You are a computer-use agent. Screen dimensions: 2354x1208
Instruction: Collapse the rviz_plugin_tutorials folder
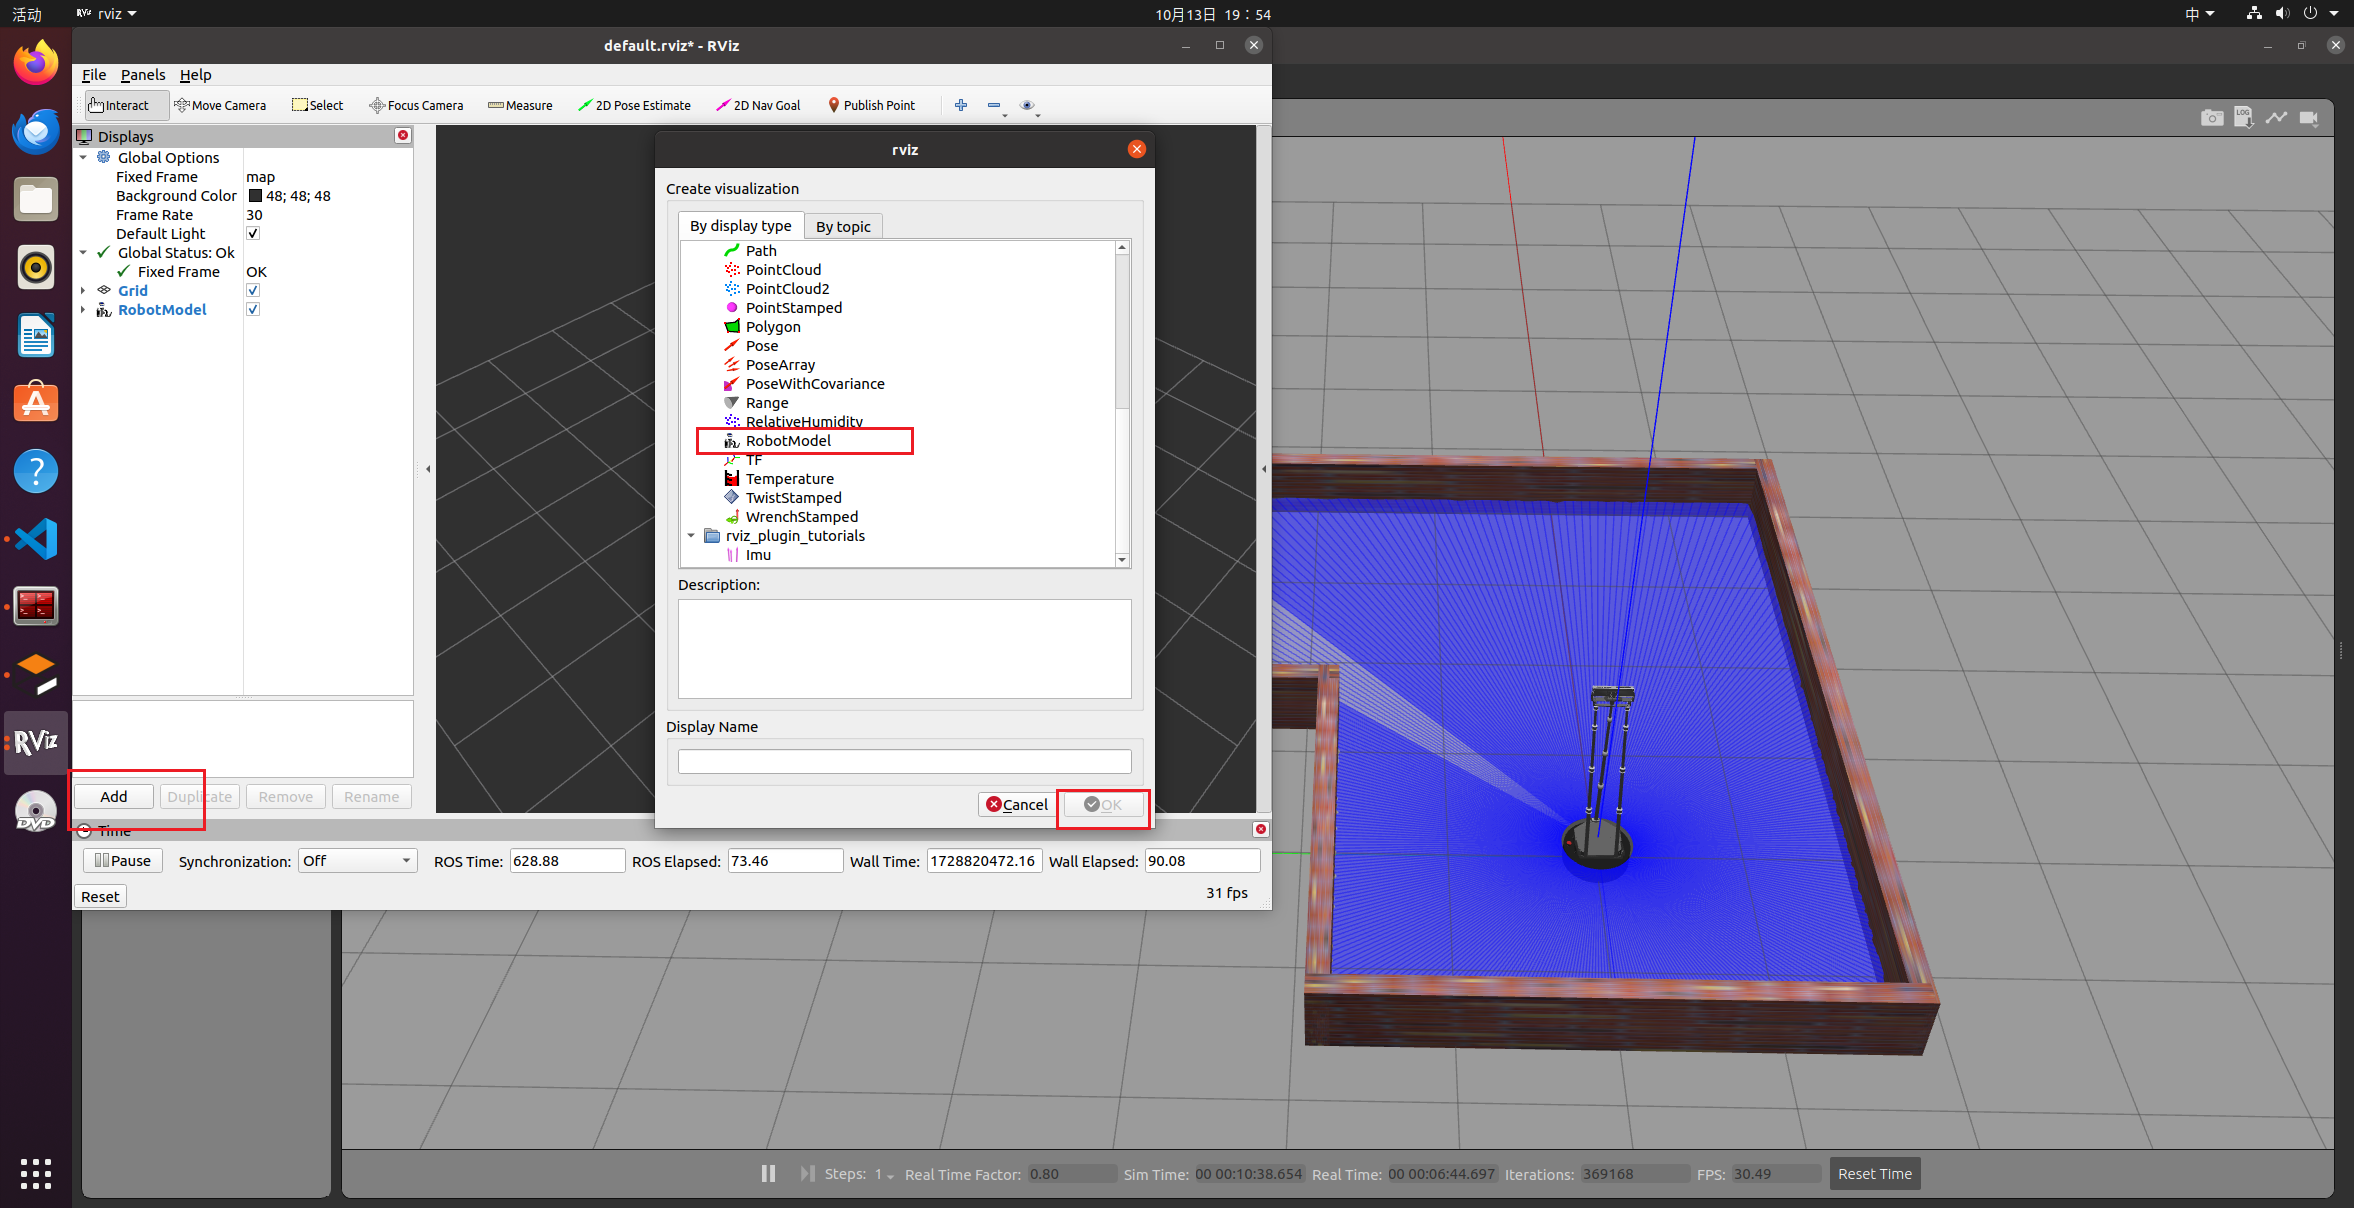coord(691,536)
